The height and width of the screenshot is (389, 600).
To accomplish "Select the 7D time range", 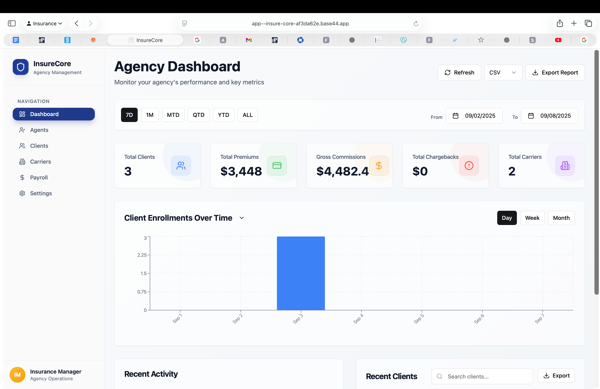I will coord(129,115).
